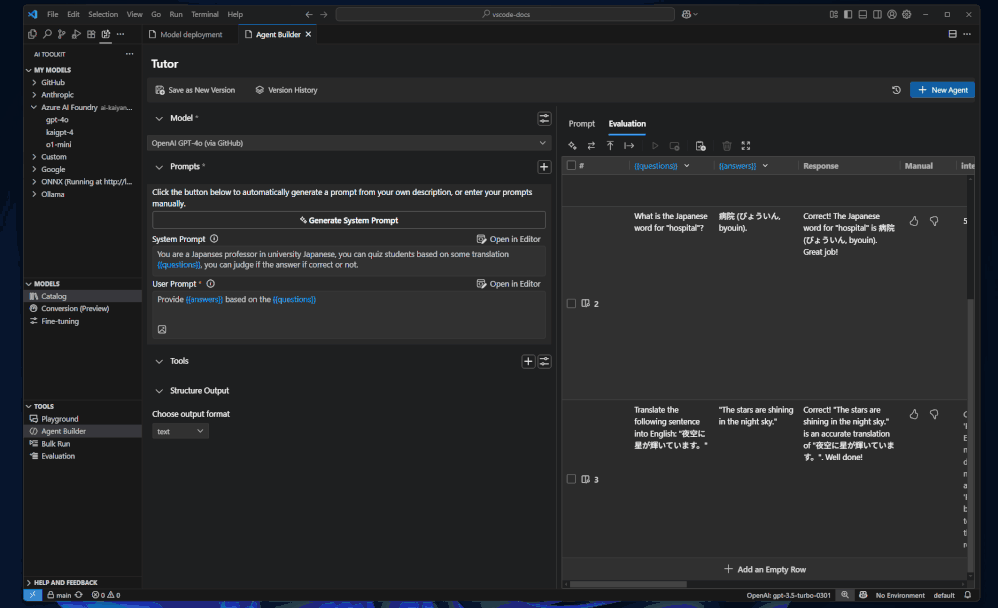Click the image attachment icon in User Prompt
The image size is (998, 608).
[x=162, y=329]
